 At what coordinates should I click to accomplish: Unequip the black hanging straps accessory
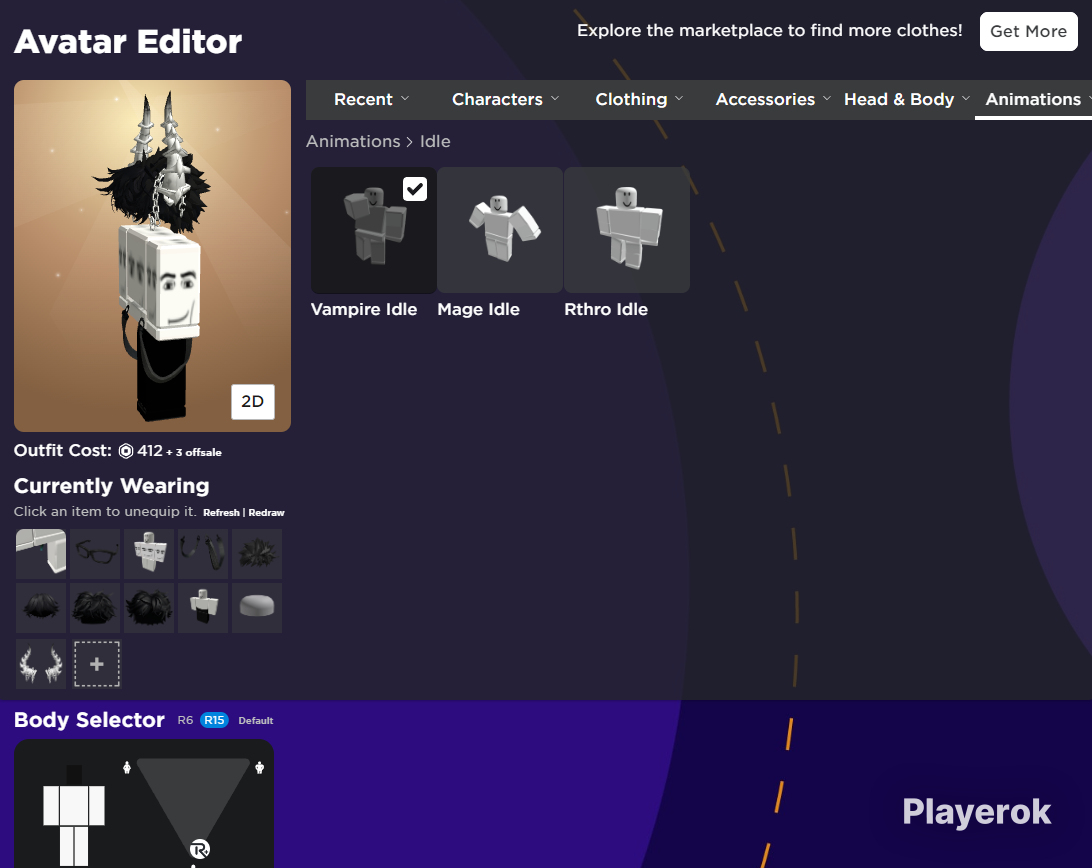click(x=203, y=554)
